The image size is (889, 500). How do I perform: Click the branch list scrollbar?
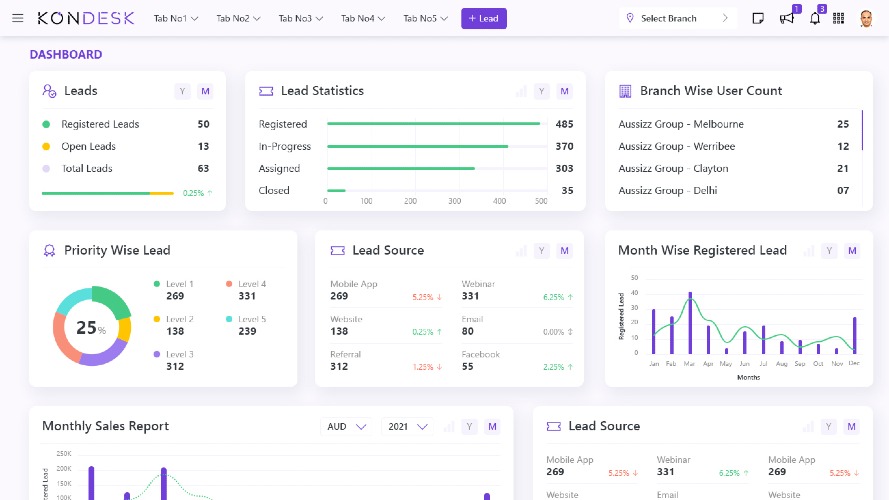(862, 130)
